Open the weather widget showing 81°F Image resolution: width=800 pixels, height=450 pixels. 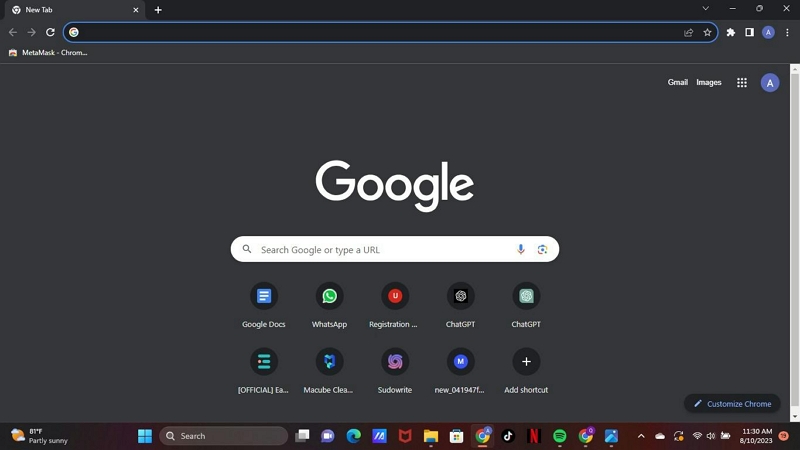[40, 436]
